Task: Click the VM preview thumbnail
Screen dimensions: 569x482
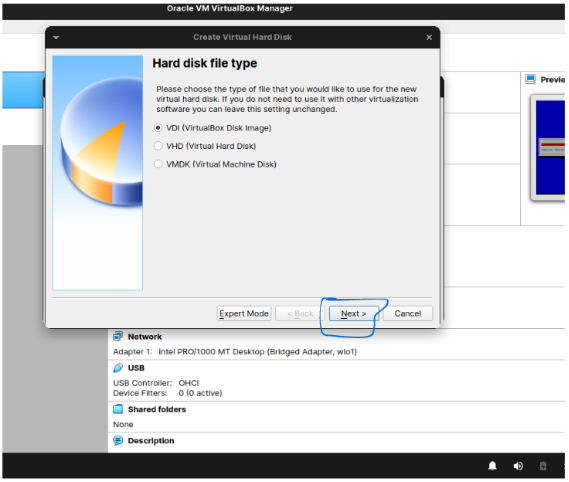Action: [549, 147]
